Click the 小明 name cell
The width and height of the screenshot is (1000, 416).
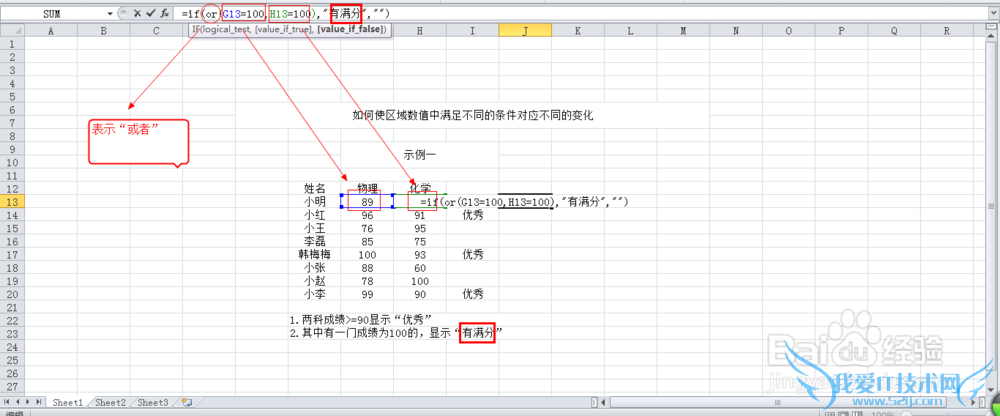[x=314, y=202]
